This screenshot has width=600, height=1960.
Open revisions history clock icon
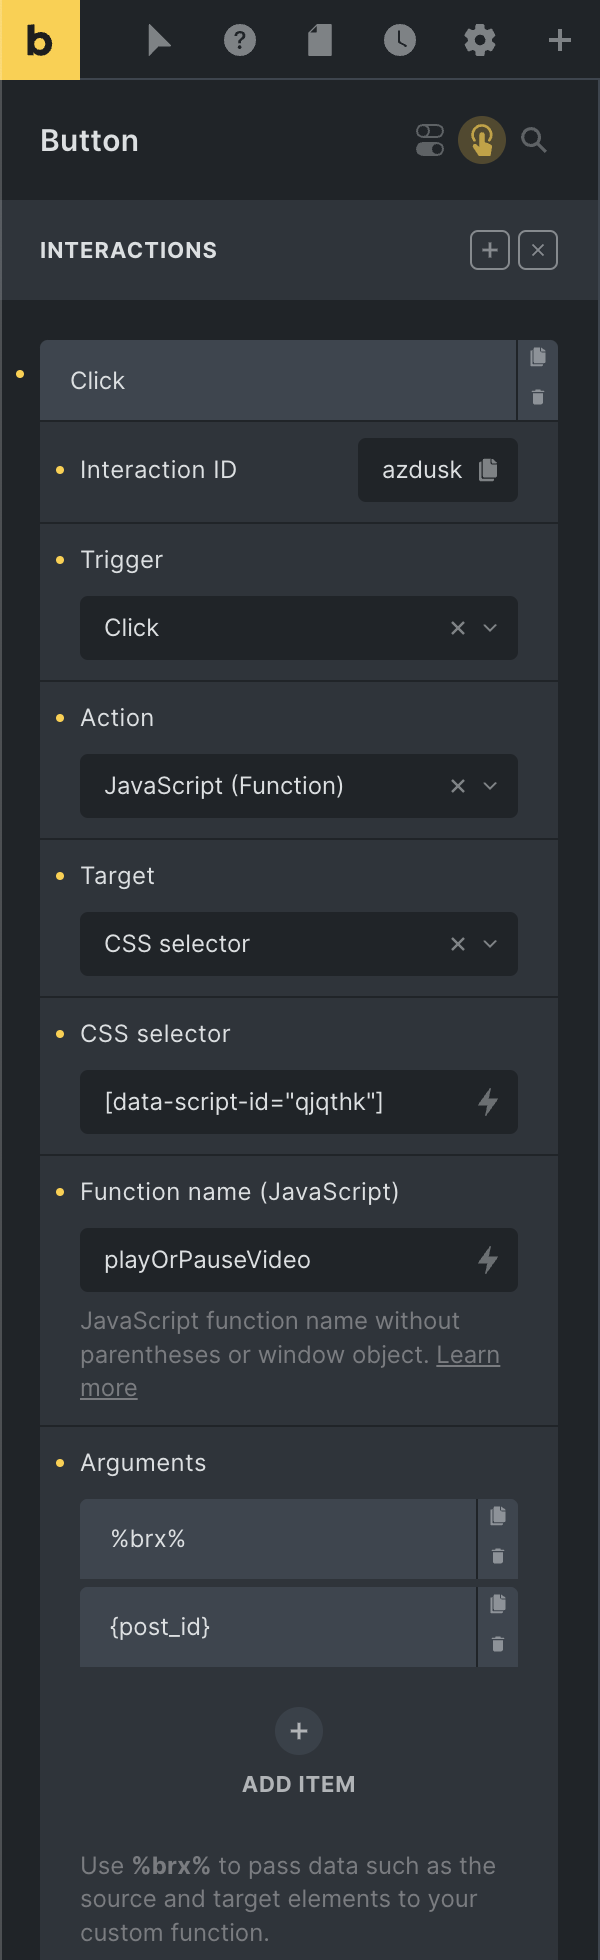click(x=400, y=40)
